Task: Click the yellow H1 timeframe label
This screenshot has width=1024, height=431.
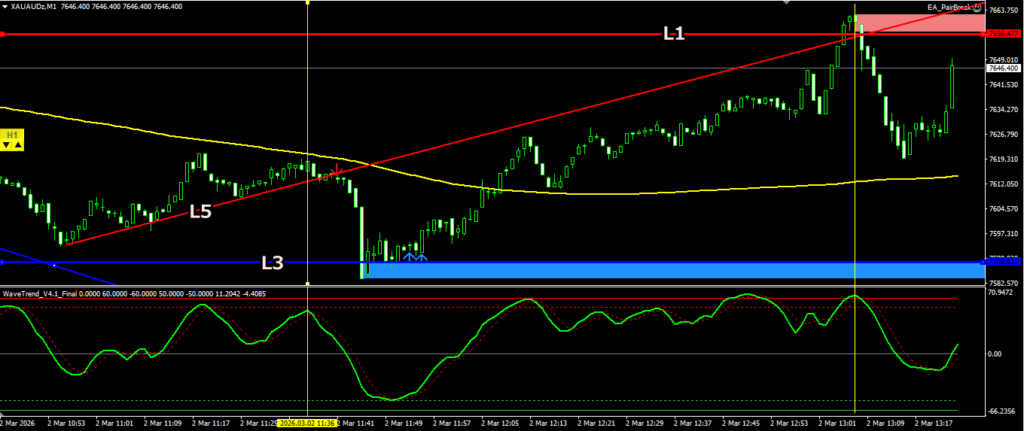Action: coord(12,134)
